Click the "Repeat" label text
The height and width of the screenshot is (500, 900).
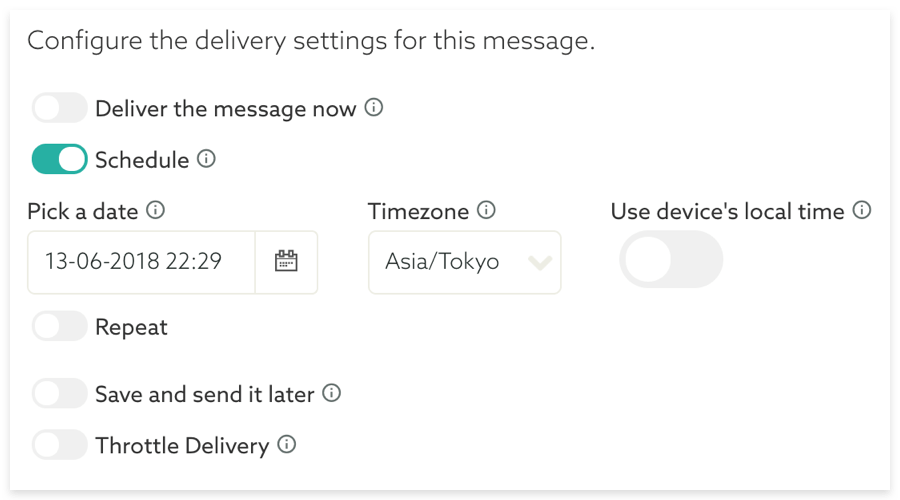click(x=131, y=327)
